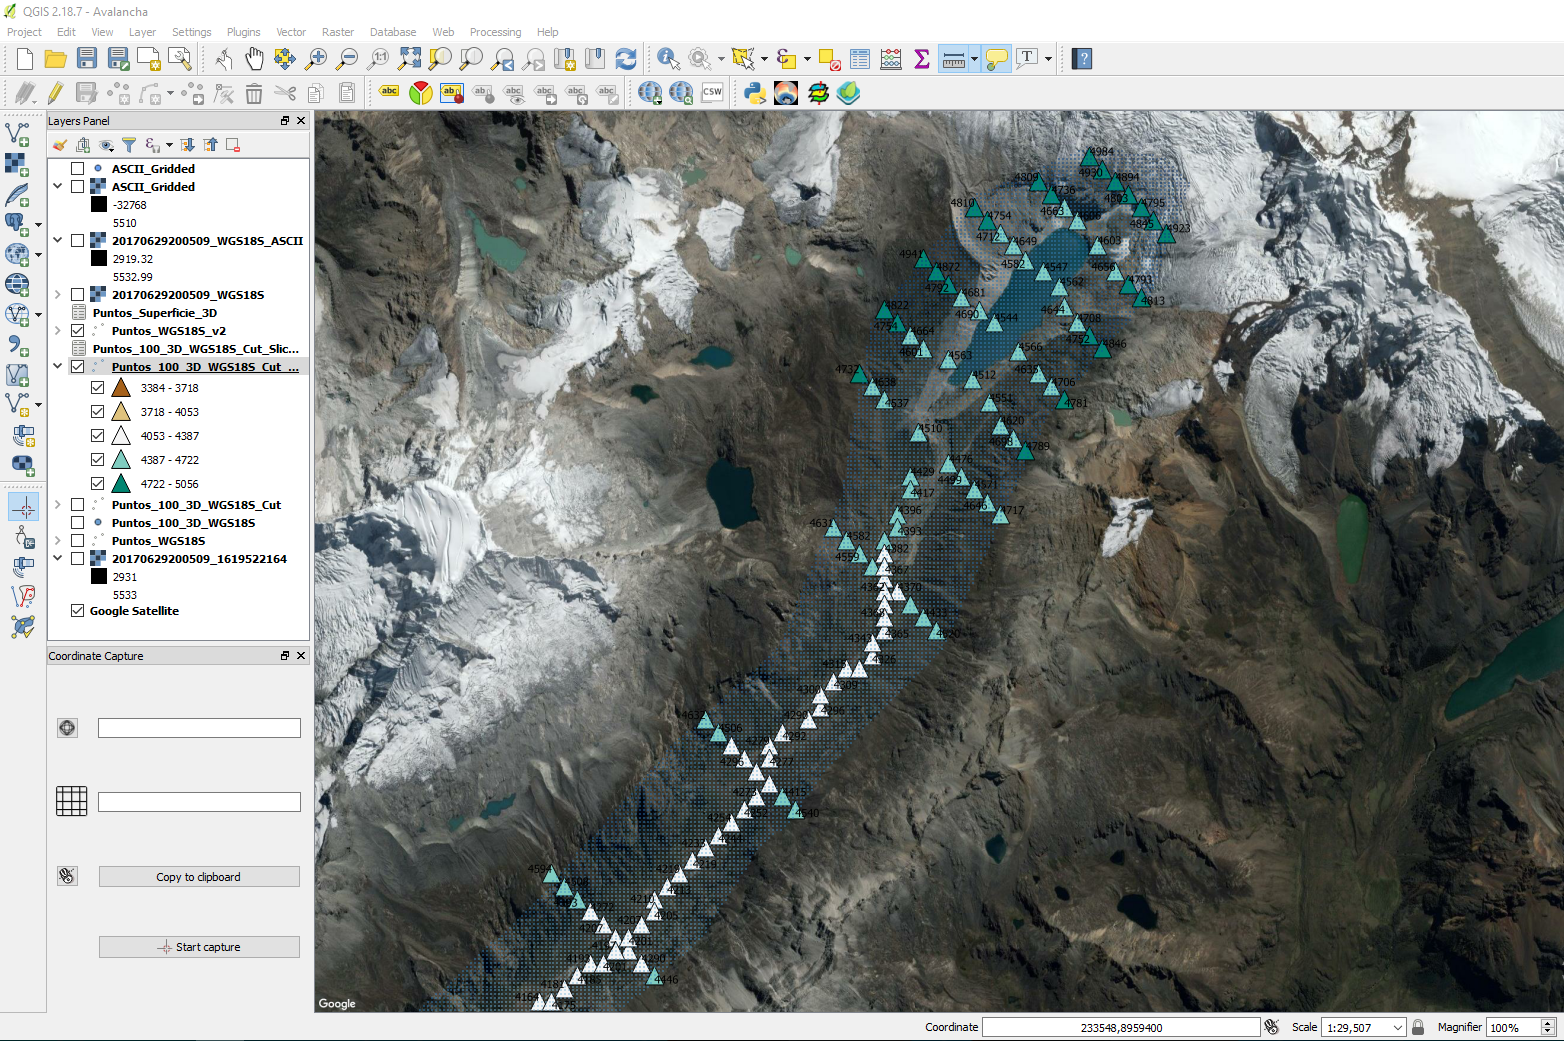Click the Delete Selected trash icon
Image resolution: width=1564 pixels, height=1041 pixels.
click(254, 93)
